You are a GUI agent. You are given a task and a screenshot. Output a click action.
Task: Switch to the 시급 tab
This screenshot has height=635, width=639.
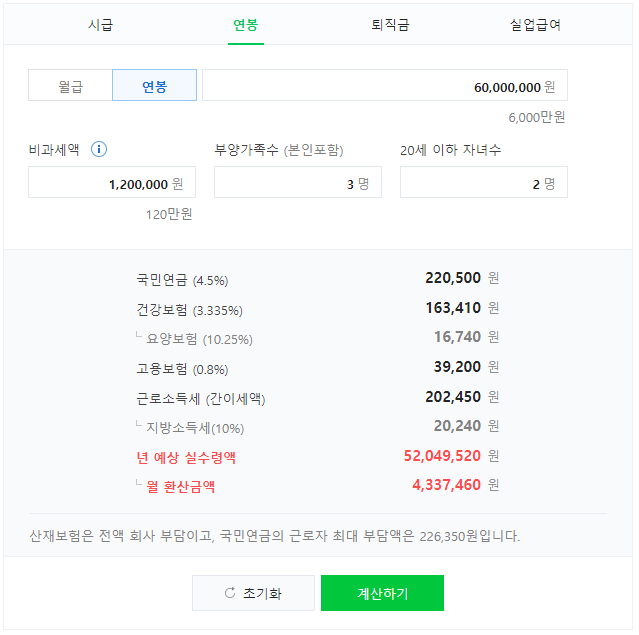(x=100, y=25)
